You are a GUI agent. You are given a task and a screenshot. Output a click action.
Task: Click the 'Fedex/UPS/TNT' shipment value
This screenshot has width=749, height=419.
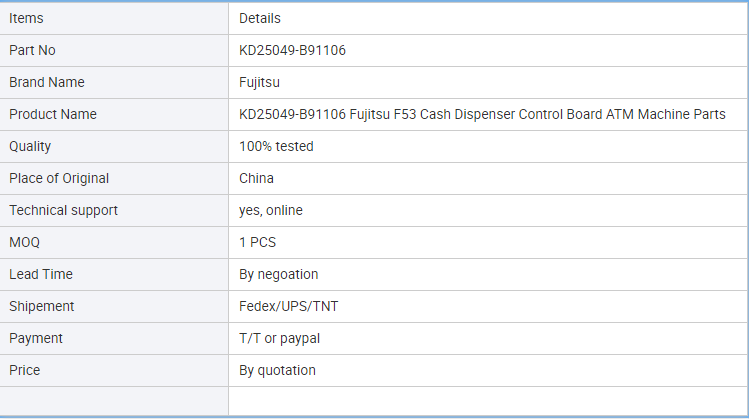click(x=289, y=306)
